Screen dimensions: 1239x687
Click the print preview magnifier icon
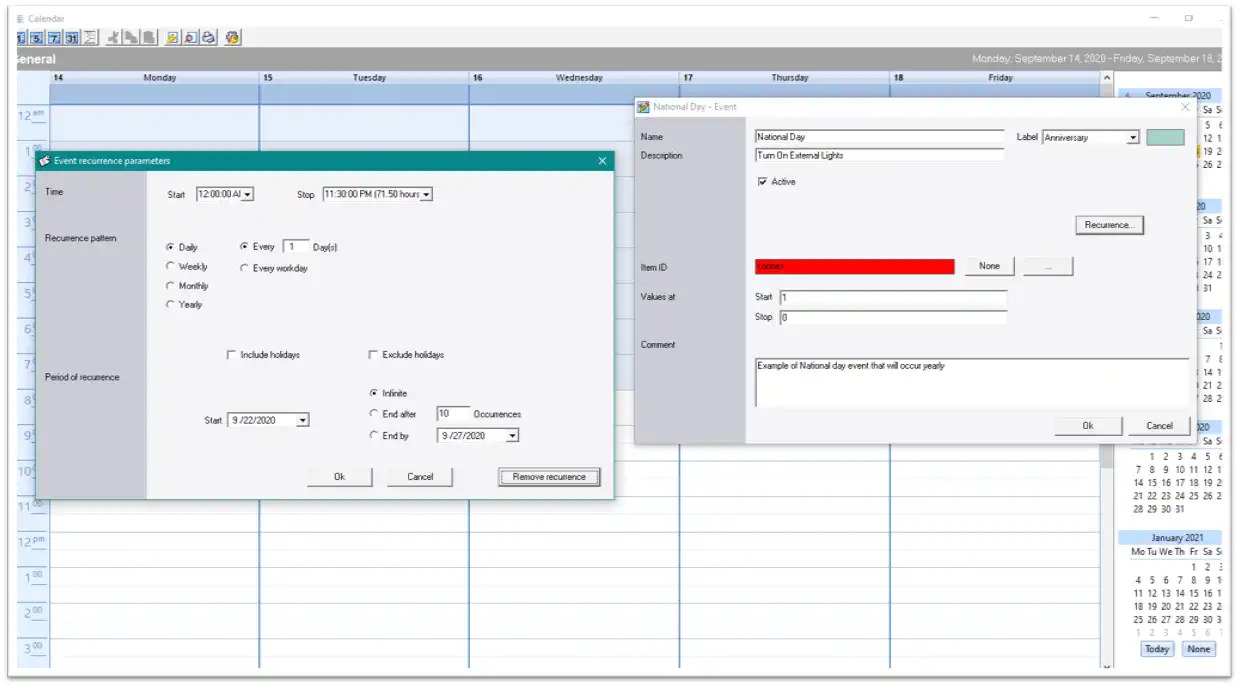pos(190,38)
